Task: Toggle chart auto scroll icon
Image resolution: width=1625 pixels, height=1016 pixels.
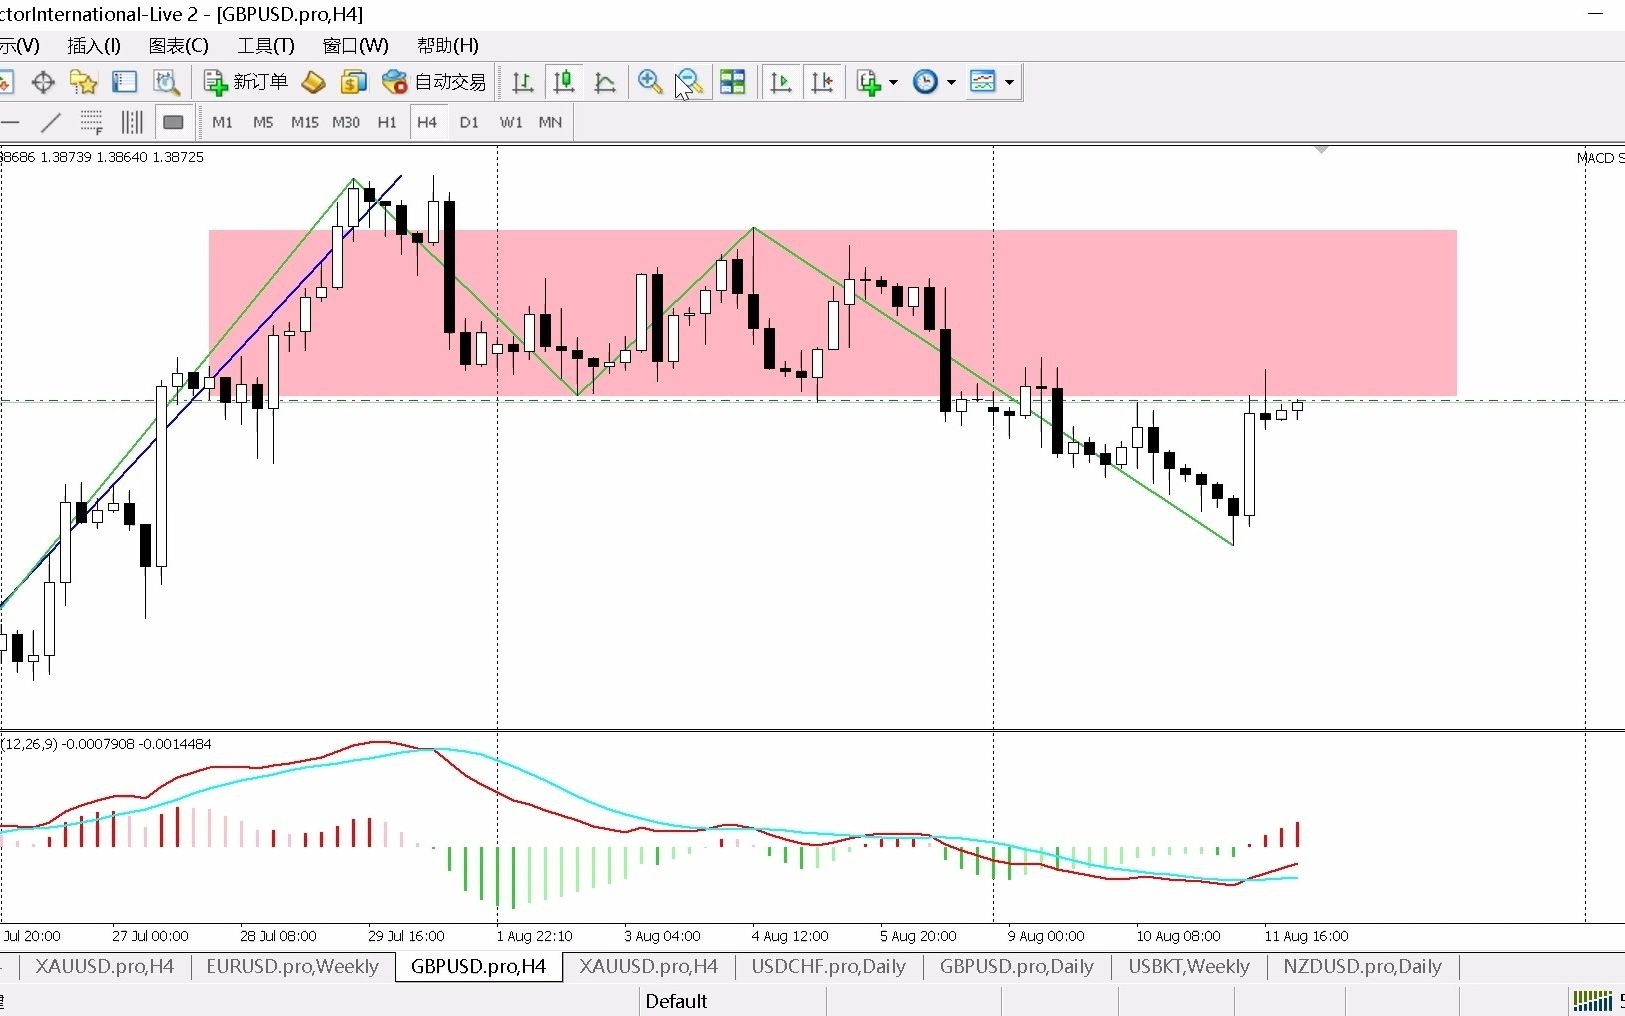Action: tap(781, 82)
